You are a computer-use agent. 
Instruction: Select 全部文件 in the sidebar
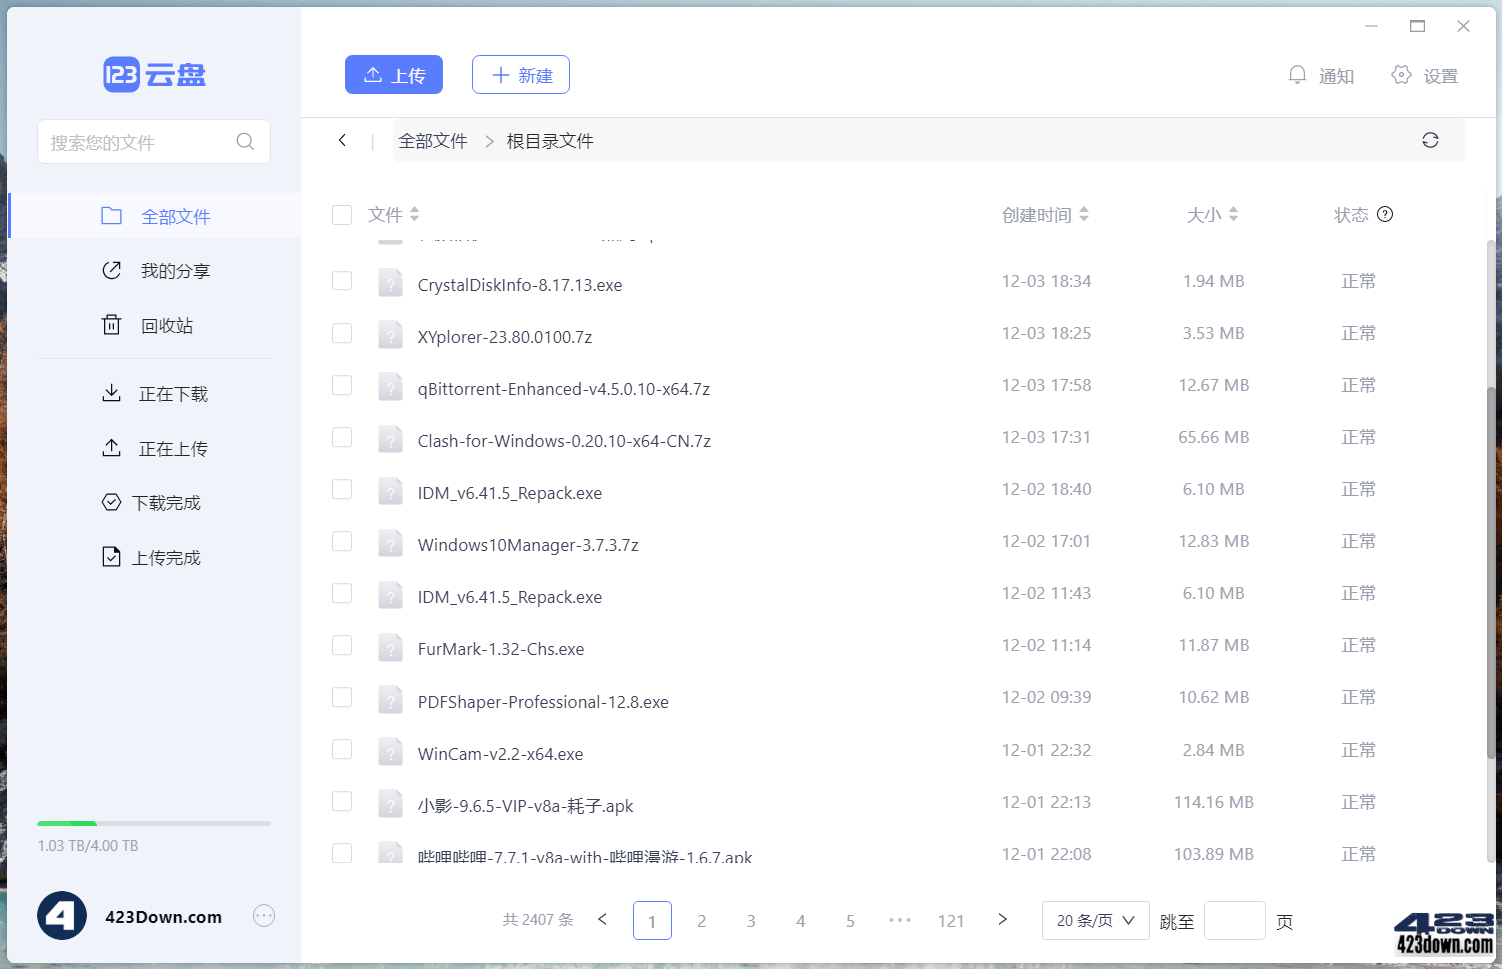tap(176, 215)
